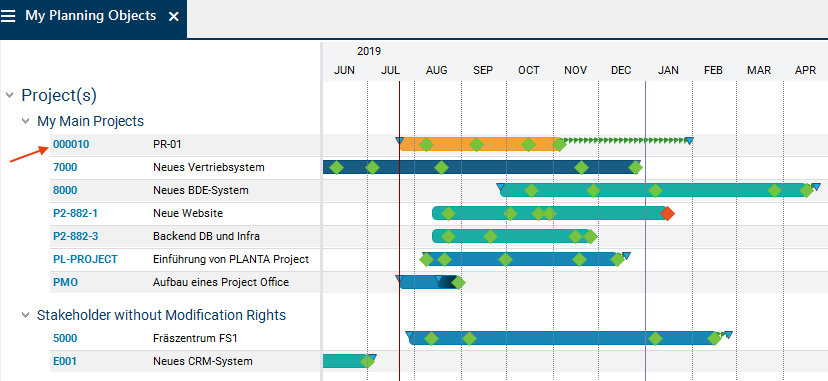This screenshot has width=828, height=381.
Task: Click the blue end-date triangle on PR-01 row
Action: (689, 141)
